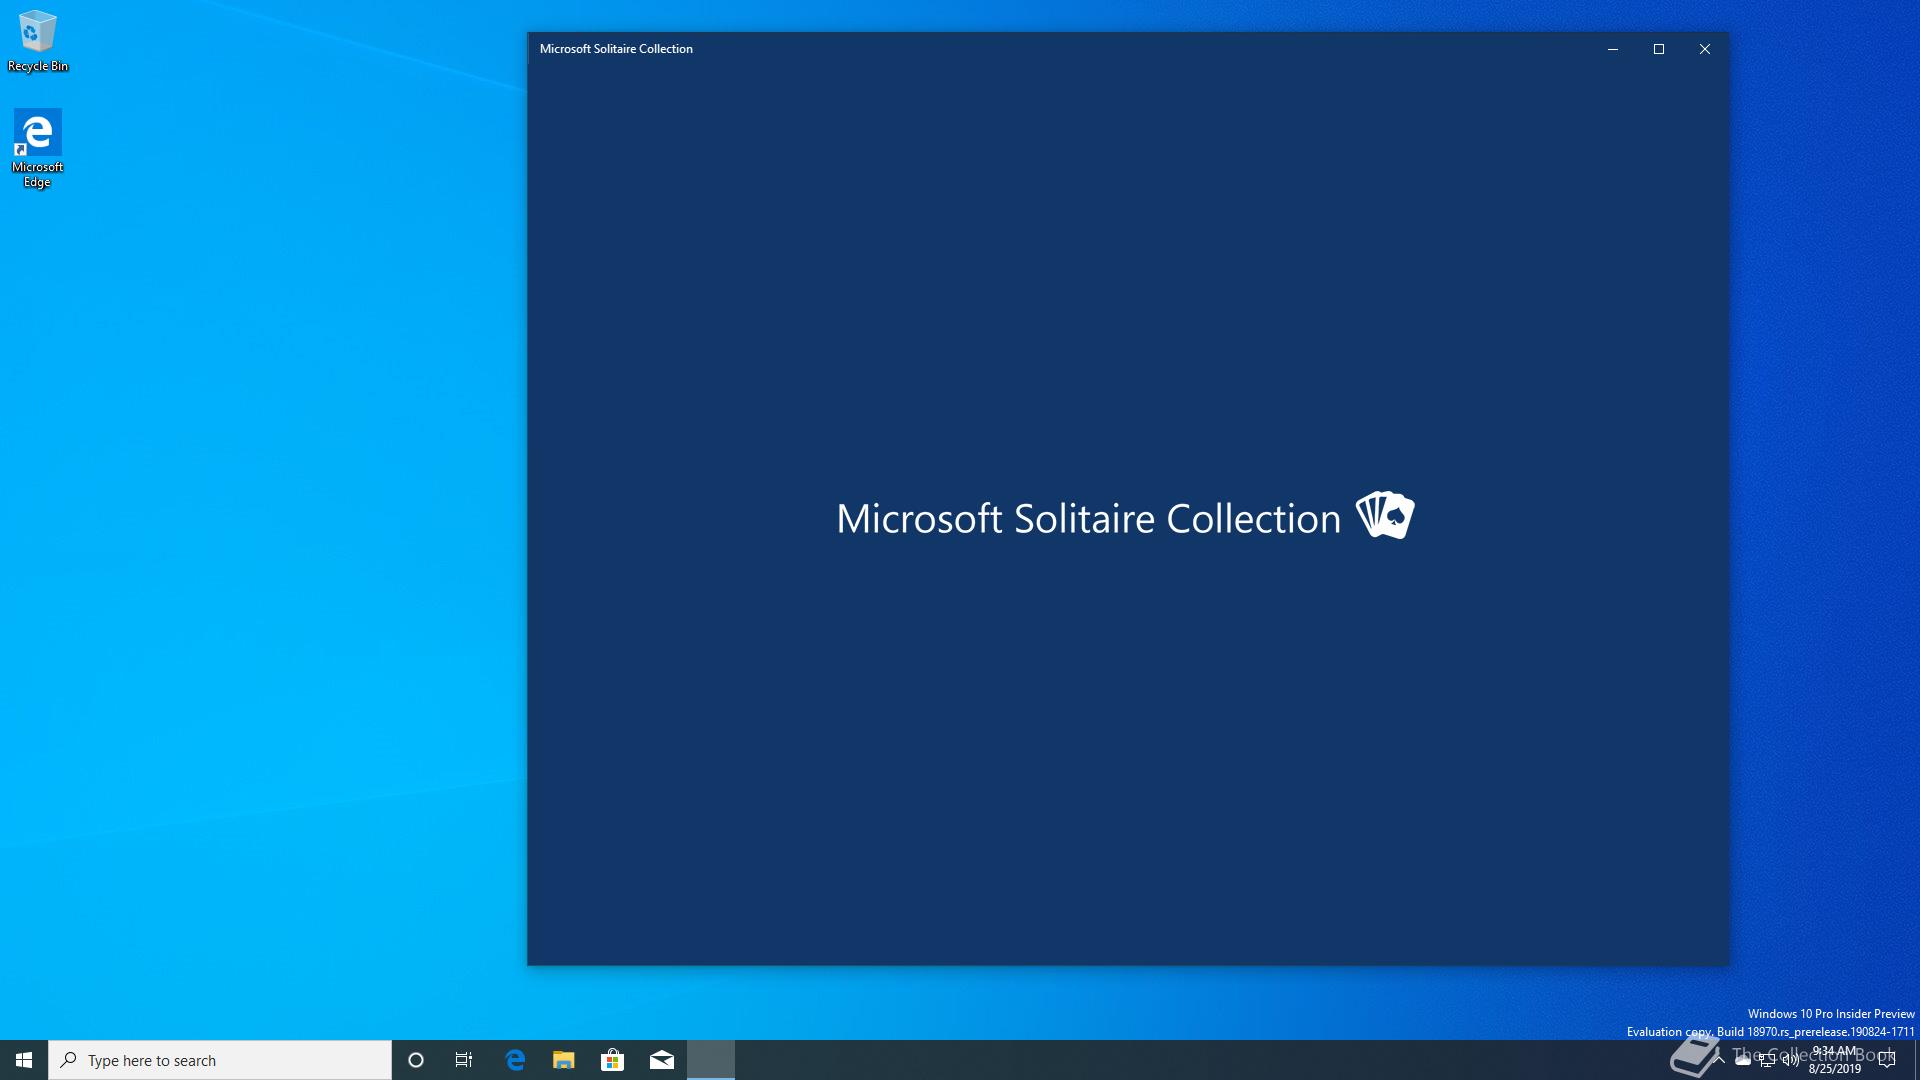1920x1080 pixels.
Task: Open the Recycle Bin desktop icon
Action: coord(37,42)
